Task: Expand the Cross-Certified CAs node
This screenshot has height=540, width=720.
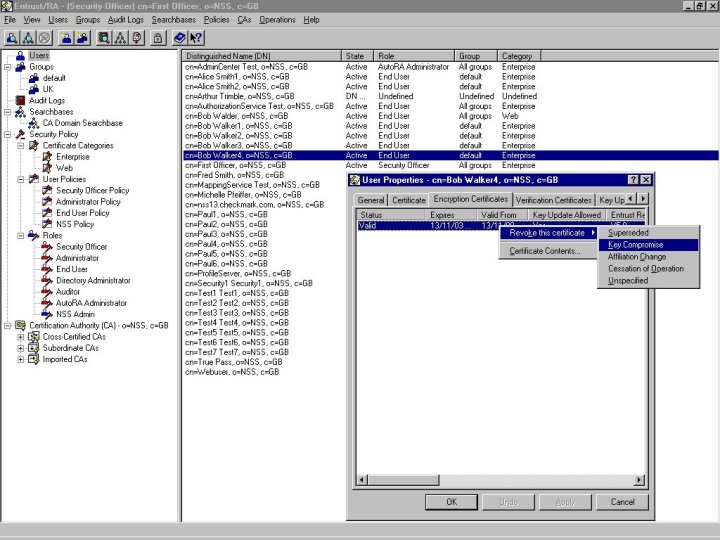Action: click(x=21, y=337)
